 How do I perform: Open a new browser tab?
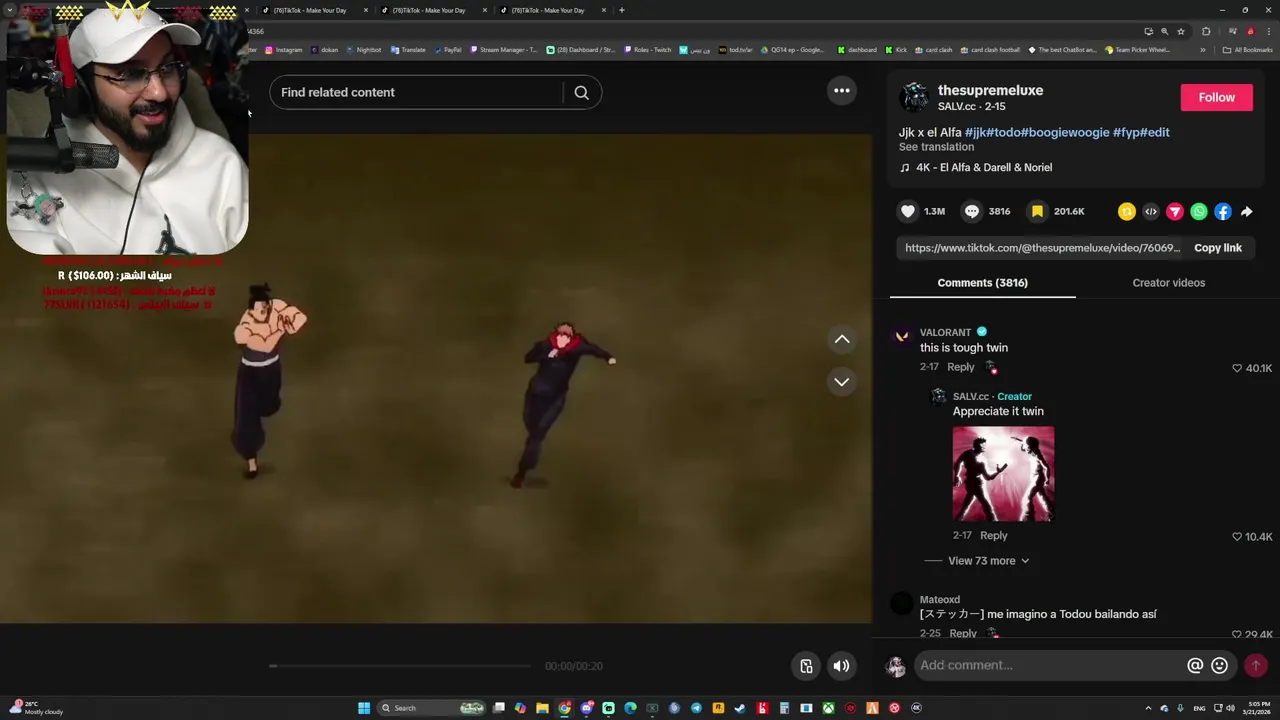coord(622,10)
